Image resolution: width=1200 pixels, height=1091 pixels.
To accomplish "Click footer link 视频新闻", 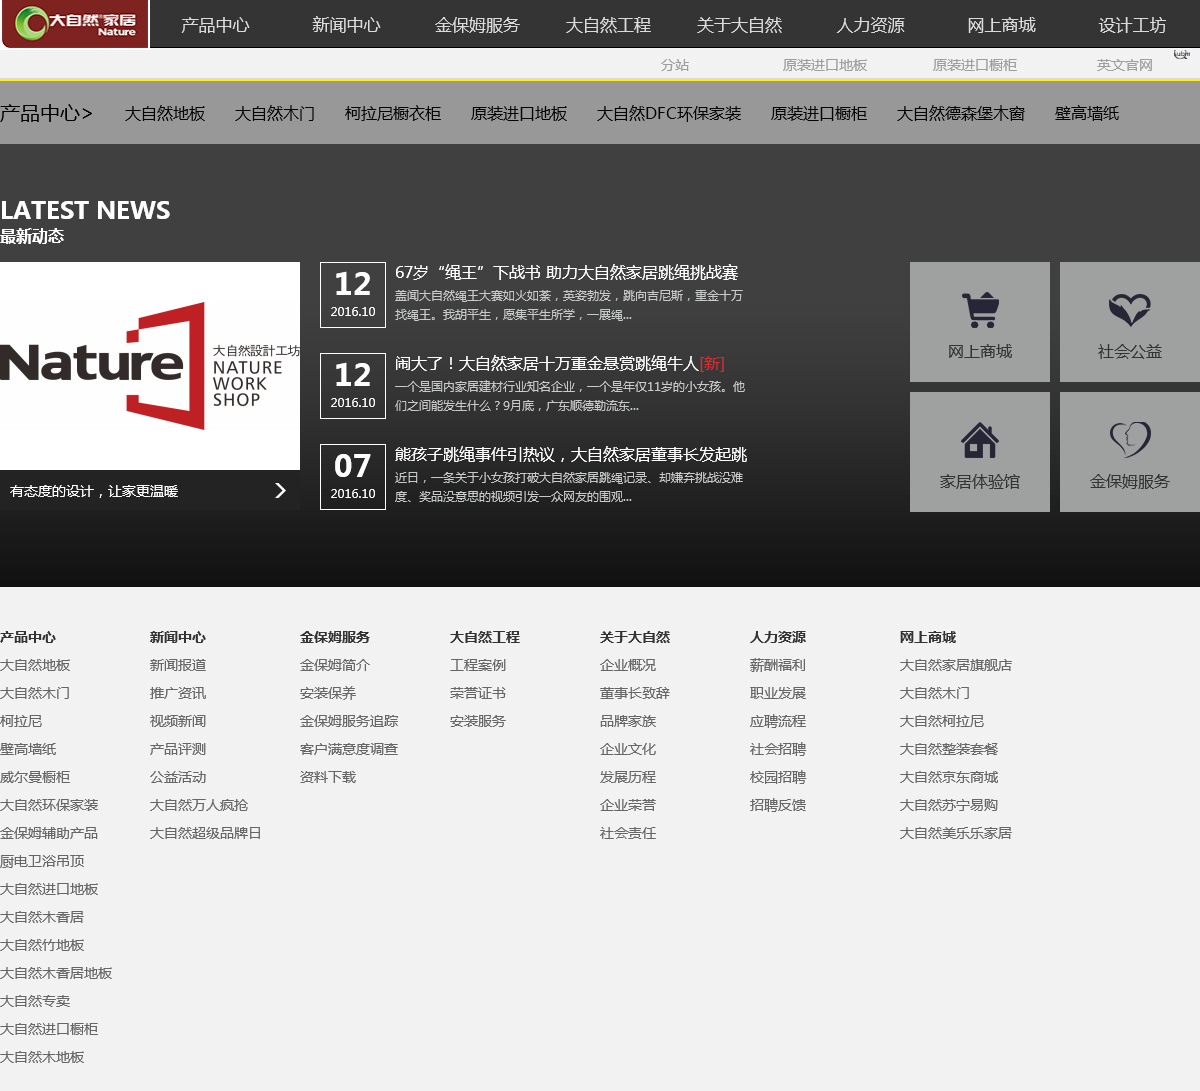I will click(x=178, y=721).
